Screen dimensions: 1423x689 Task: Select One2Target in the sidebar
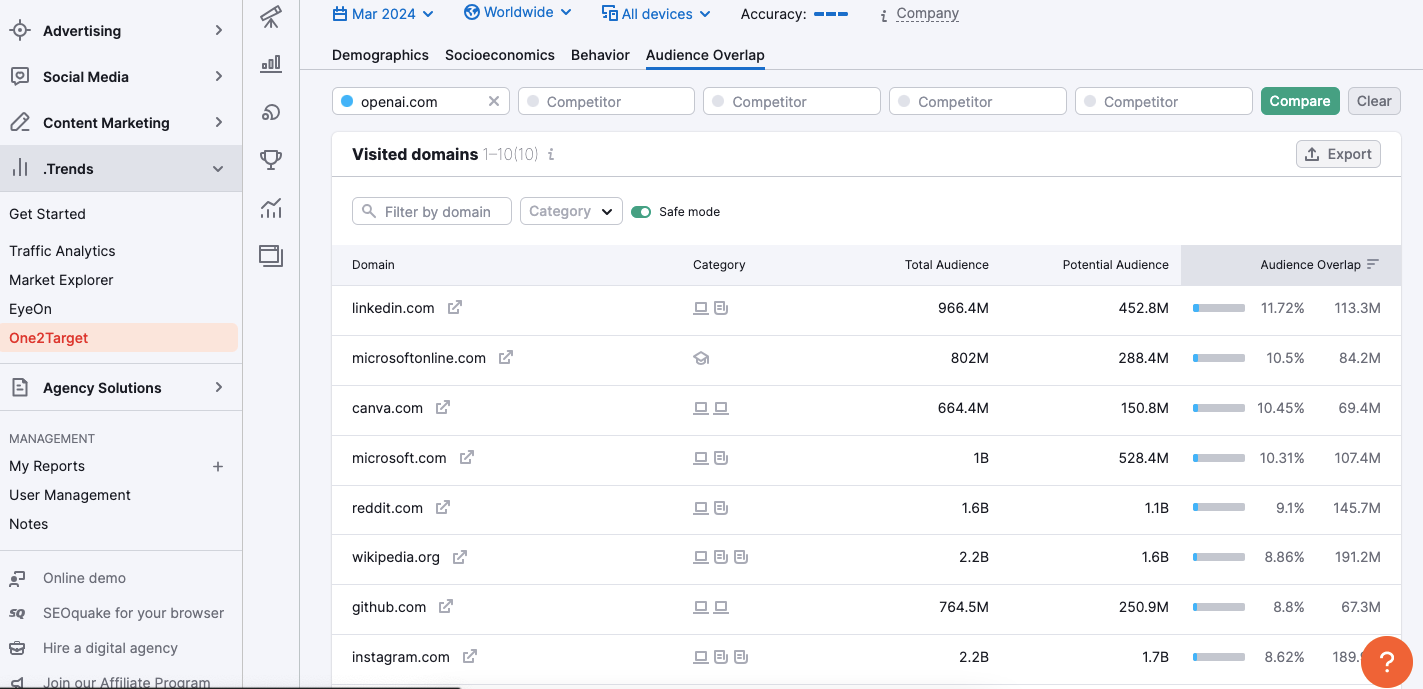119,338
